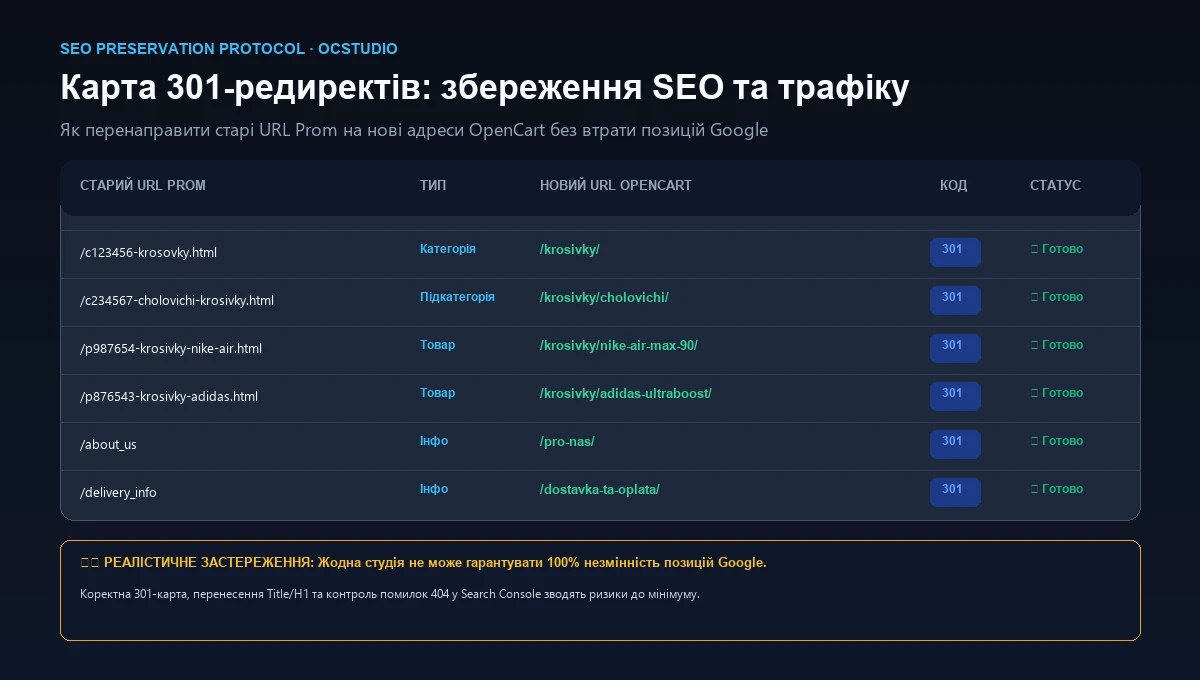This screenshot has width=1200, height=680.
Task: Click the ТИП column header
Action: (433, 186)
